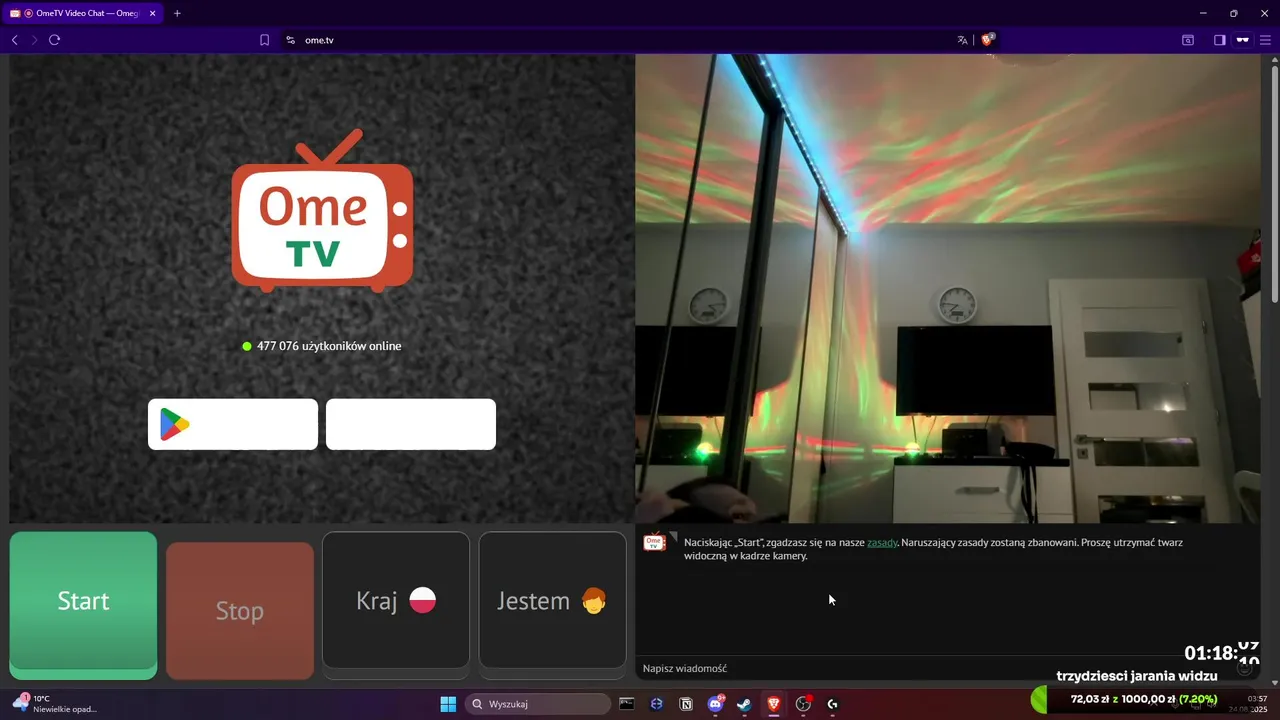Screen dimensions: 1280x720
Task: Toggle the browser sidebar panel icon
Action: (x=1219, y=40)
